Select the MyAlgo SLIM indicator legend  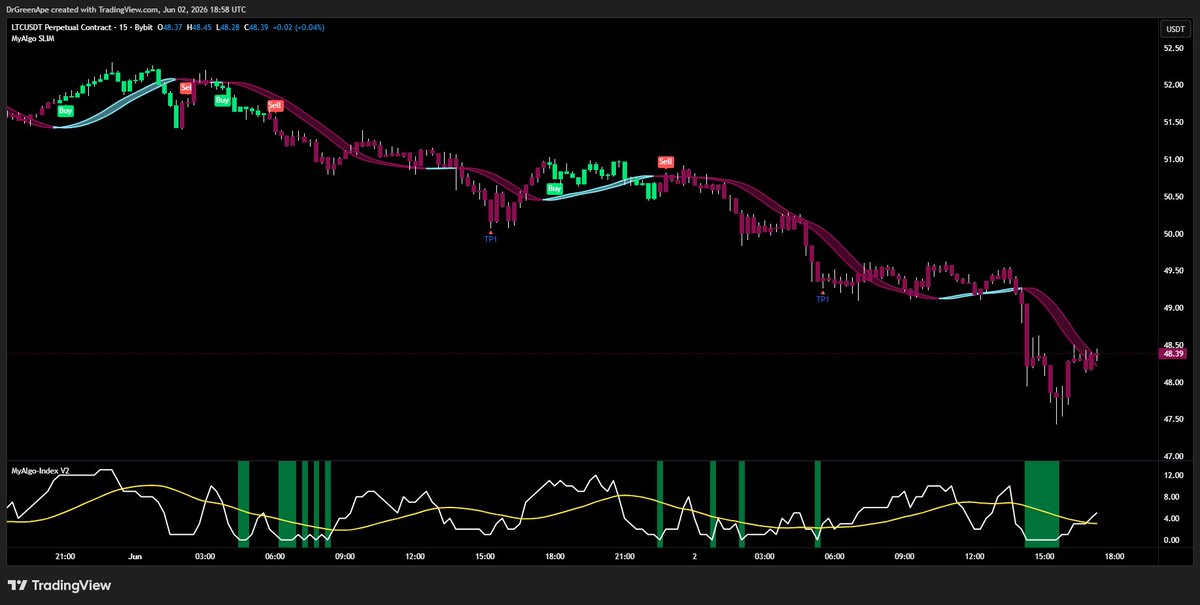coord(33,38)
